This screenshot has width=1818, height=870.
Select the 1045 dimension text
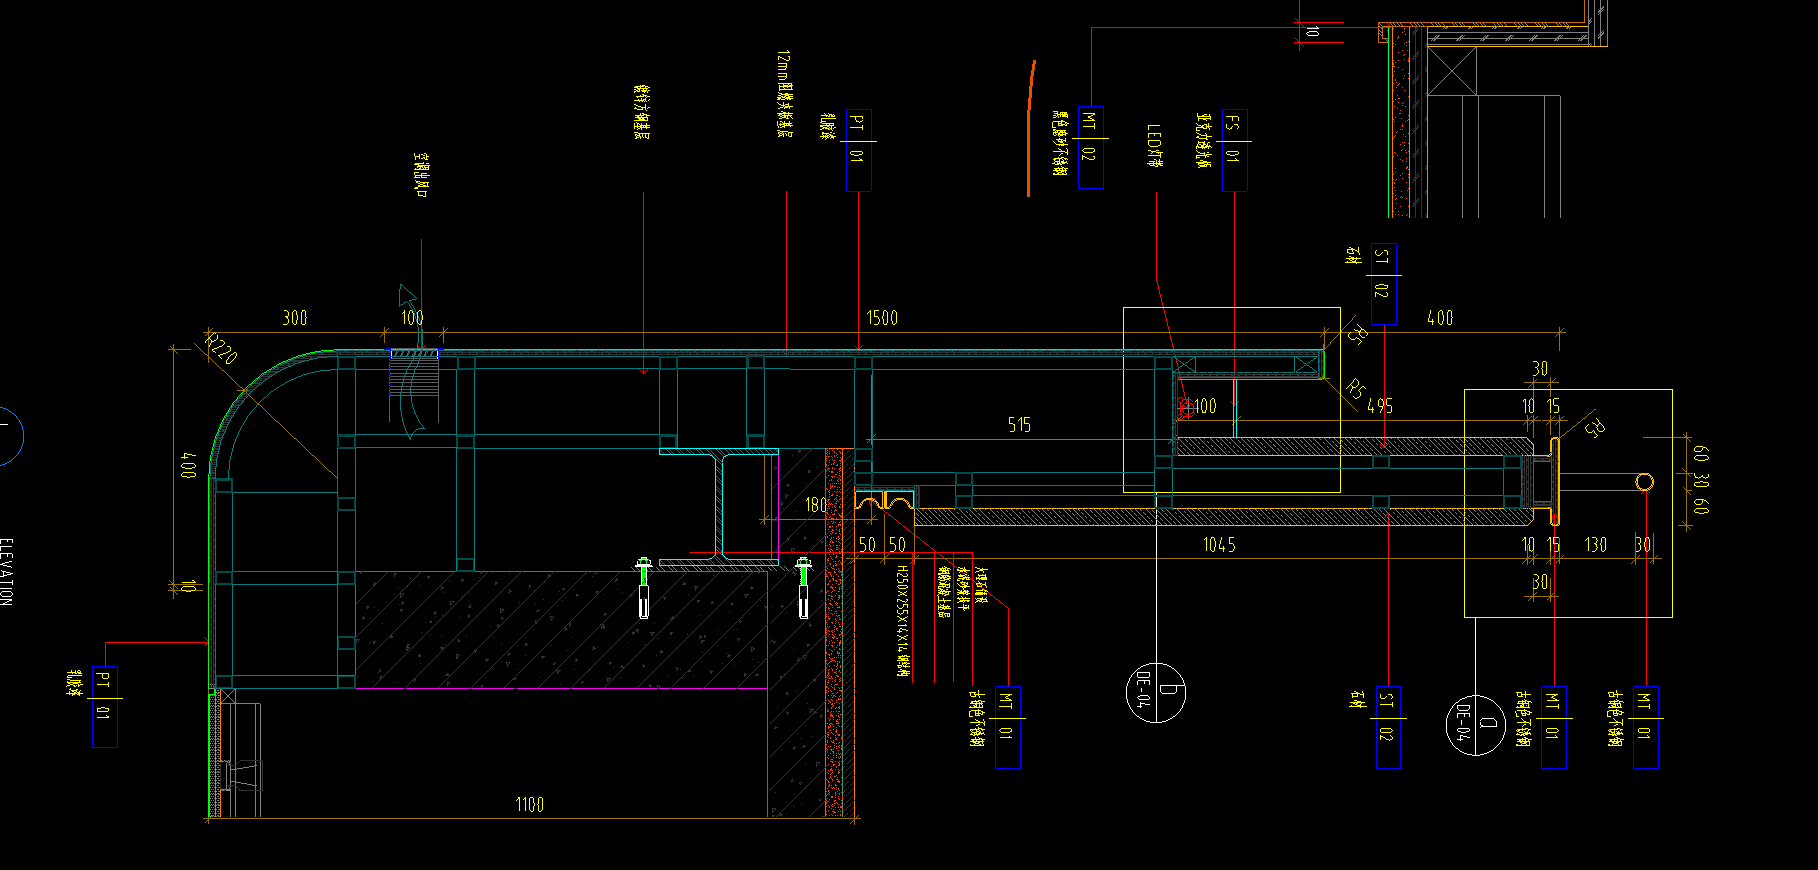[1219, 545]
